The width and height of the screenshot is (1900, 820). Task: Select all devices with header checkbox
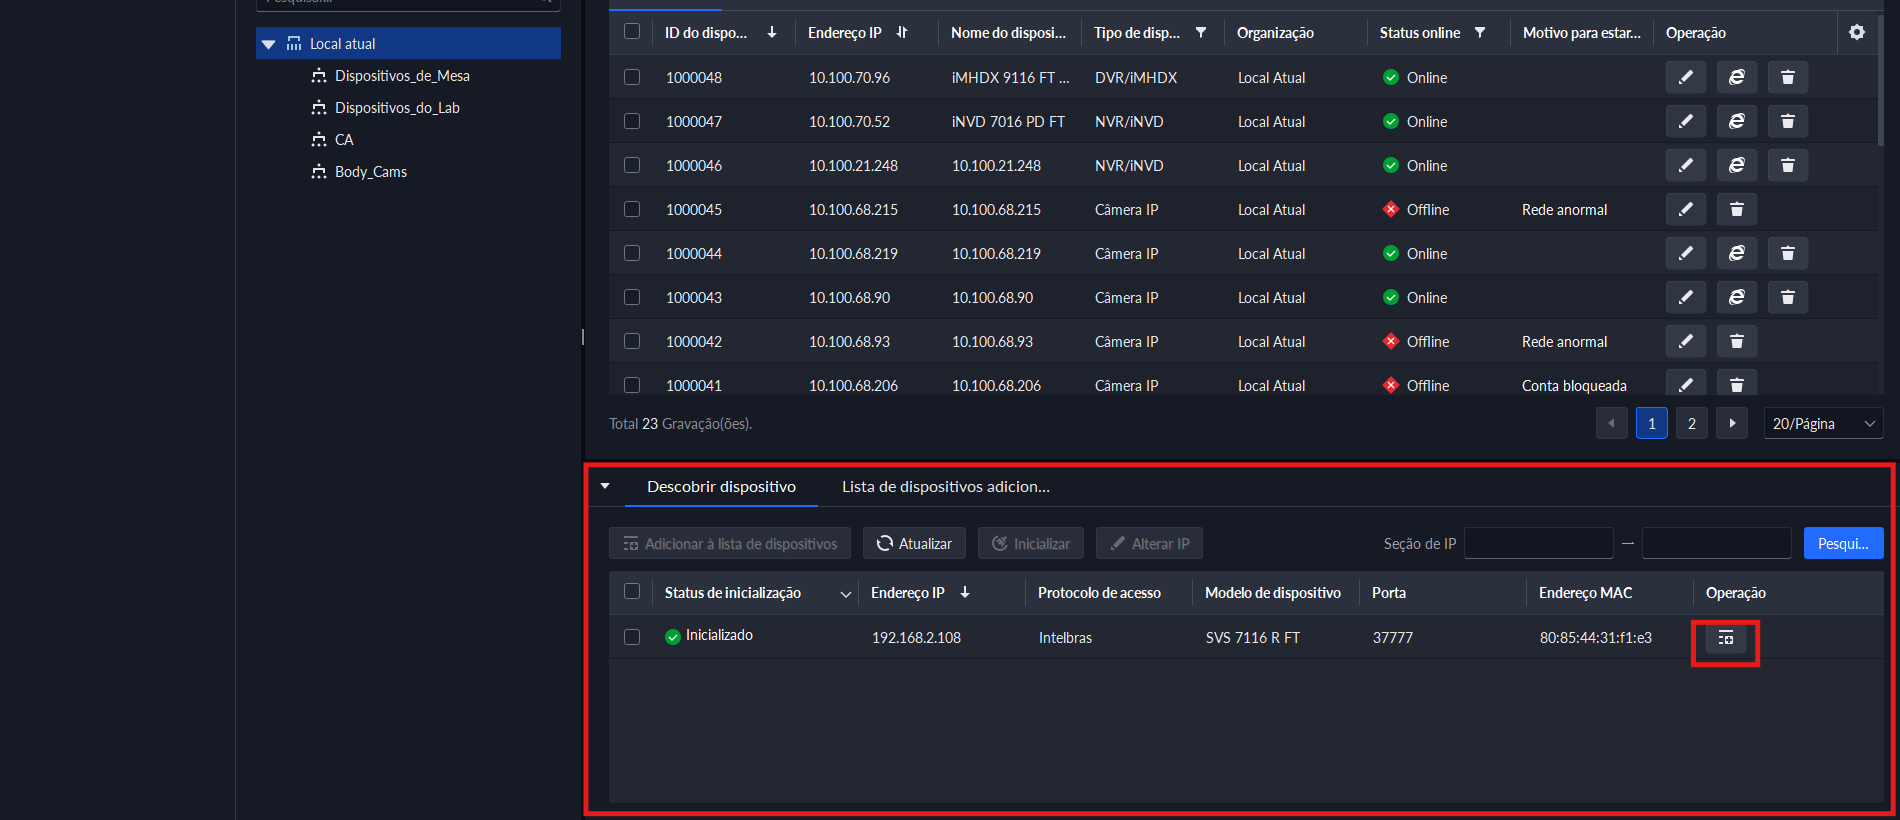click(x=632, y=31)
